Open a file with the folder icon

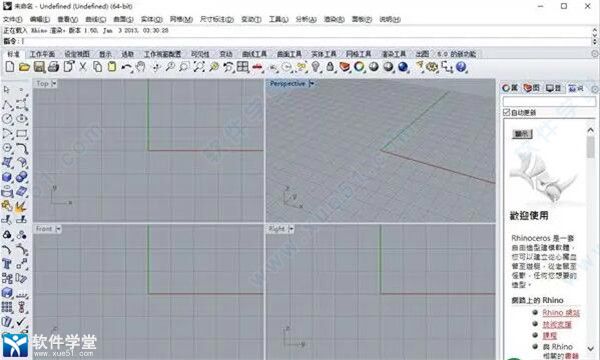pos(24,67)
